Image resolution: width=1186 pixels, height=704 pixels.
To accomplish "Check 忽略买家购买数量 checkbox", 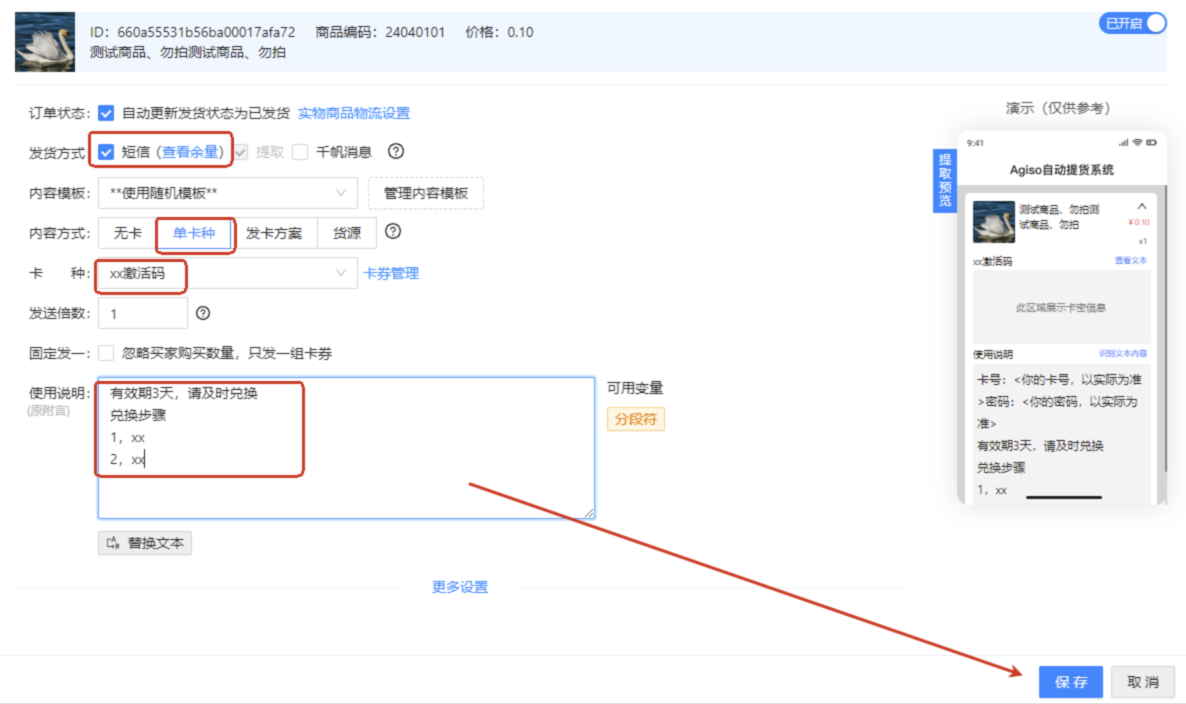I will coord(106,353).
